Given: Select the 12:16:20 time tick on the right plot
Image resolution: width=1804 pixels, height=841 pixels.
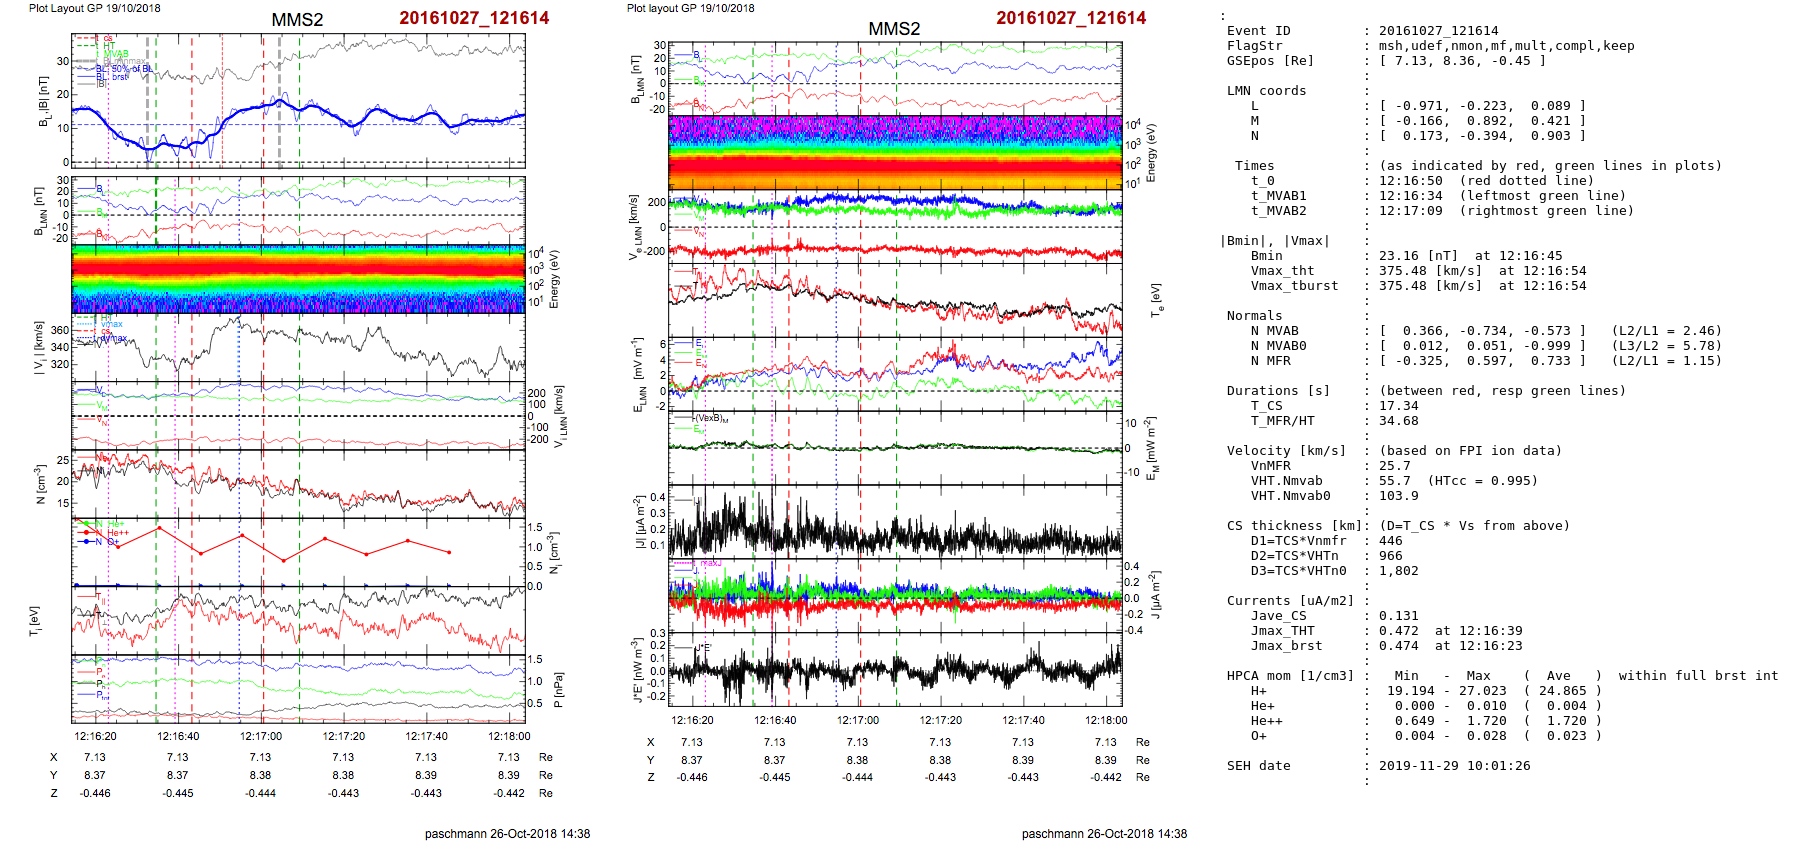Looking at the screenshot, I should [x=692, y=720].
